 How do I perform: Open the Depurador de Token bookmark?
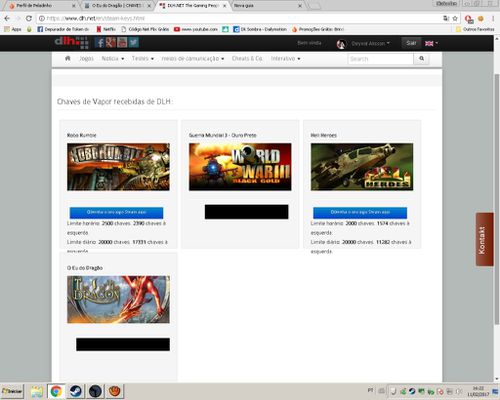(x=63, y=29)
